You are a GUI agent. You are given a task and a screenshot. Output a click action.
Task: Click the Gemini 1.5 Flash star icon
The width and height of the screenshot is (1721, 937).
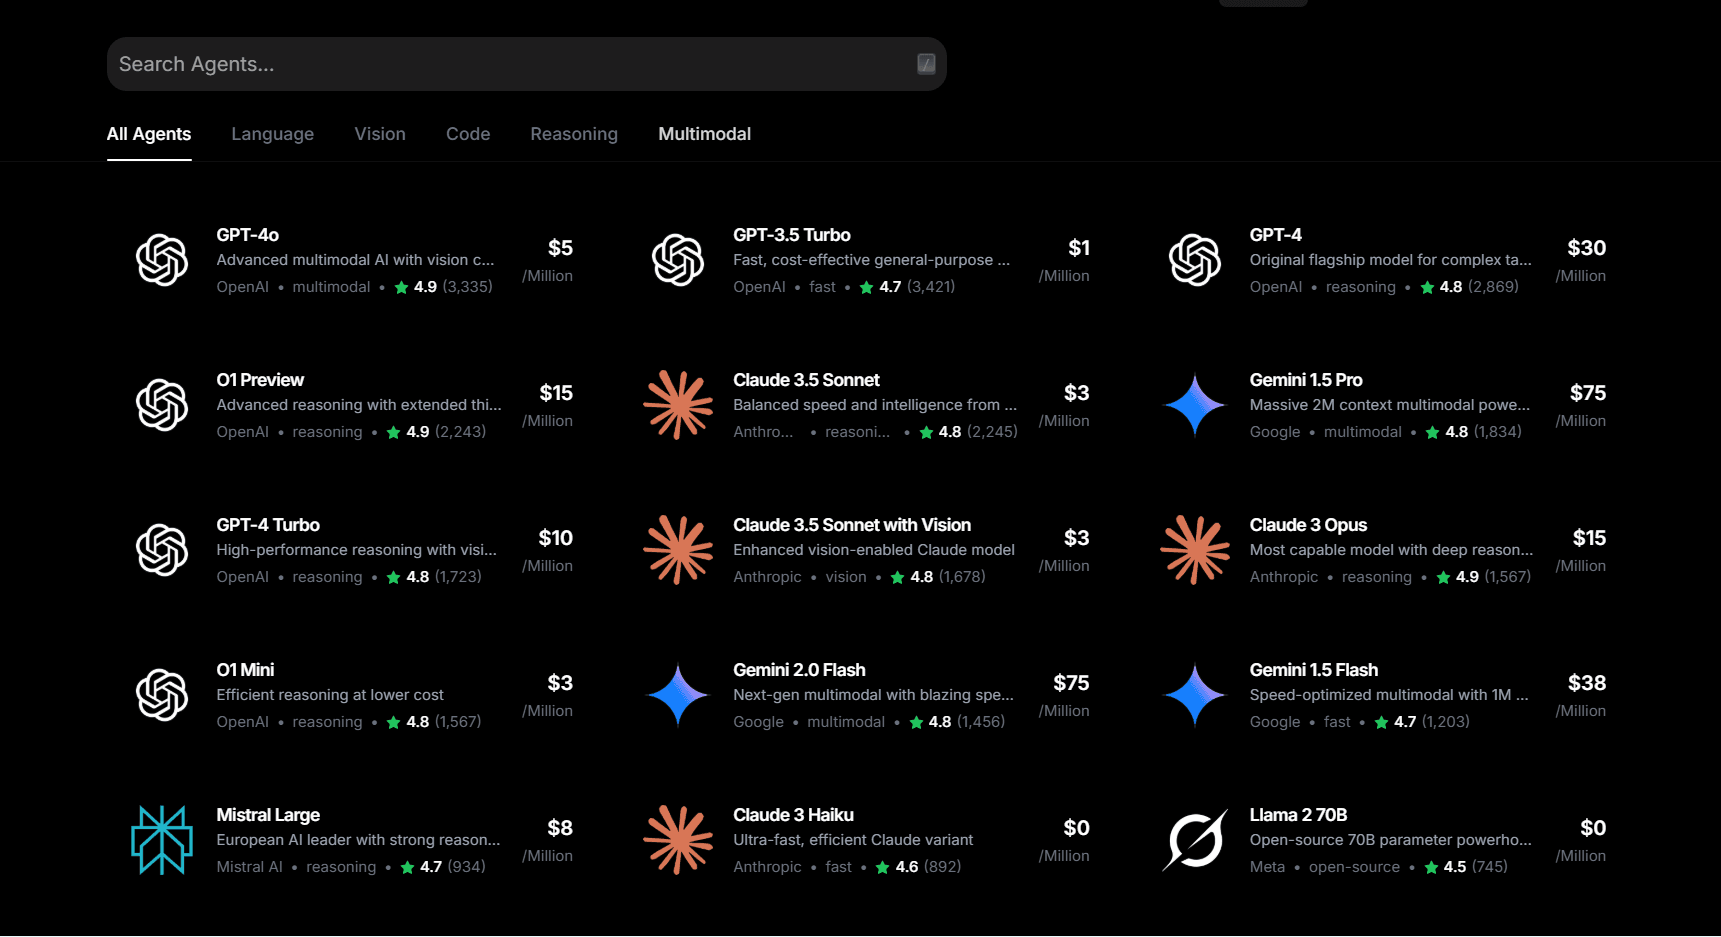(1194, 695)
